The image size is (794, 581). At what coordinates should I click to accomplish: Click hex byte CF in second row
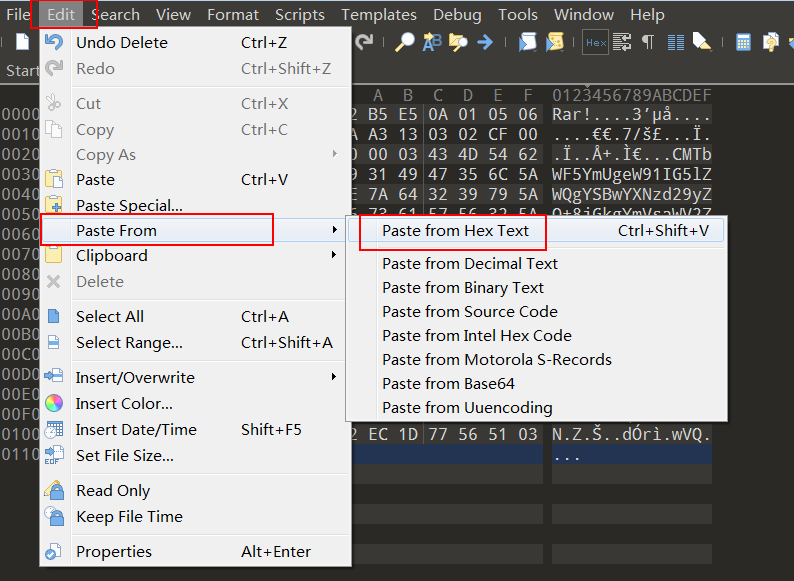[x=498, y=134]
